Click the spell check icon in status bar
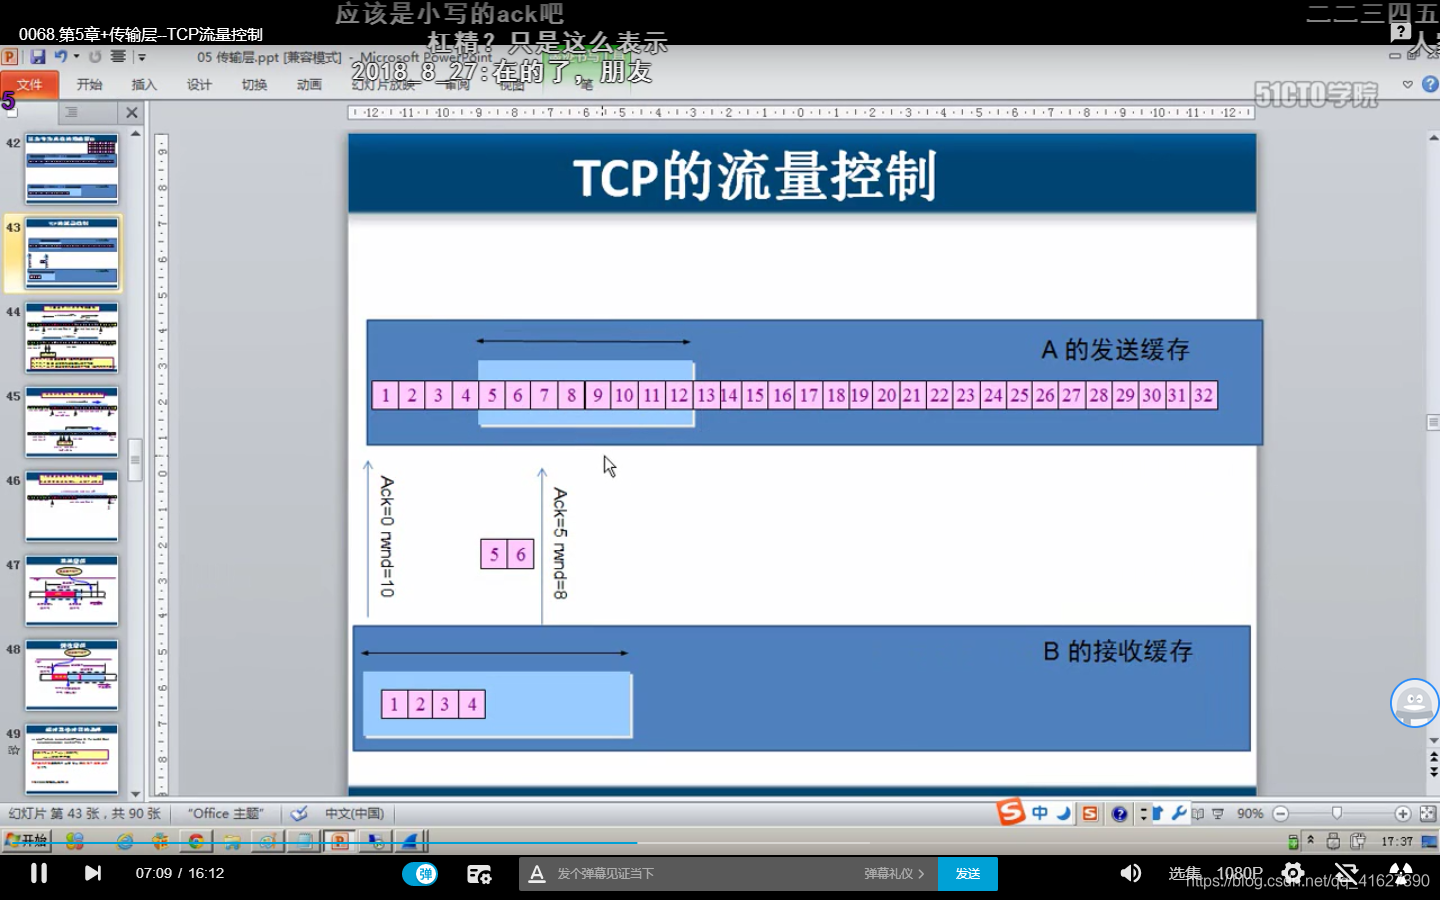 pyautogui.click(x=298, y=813)
